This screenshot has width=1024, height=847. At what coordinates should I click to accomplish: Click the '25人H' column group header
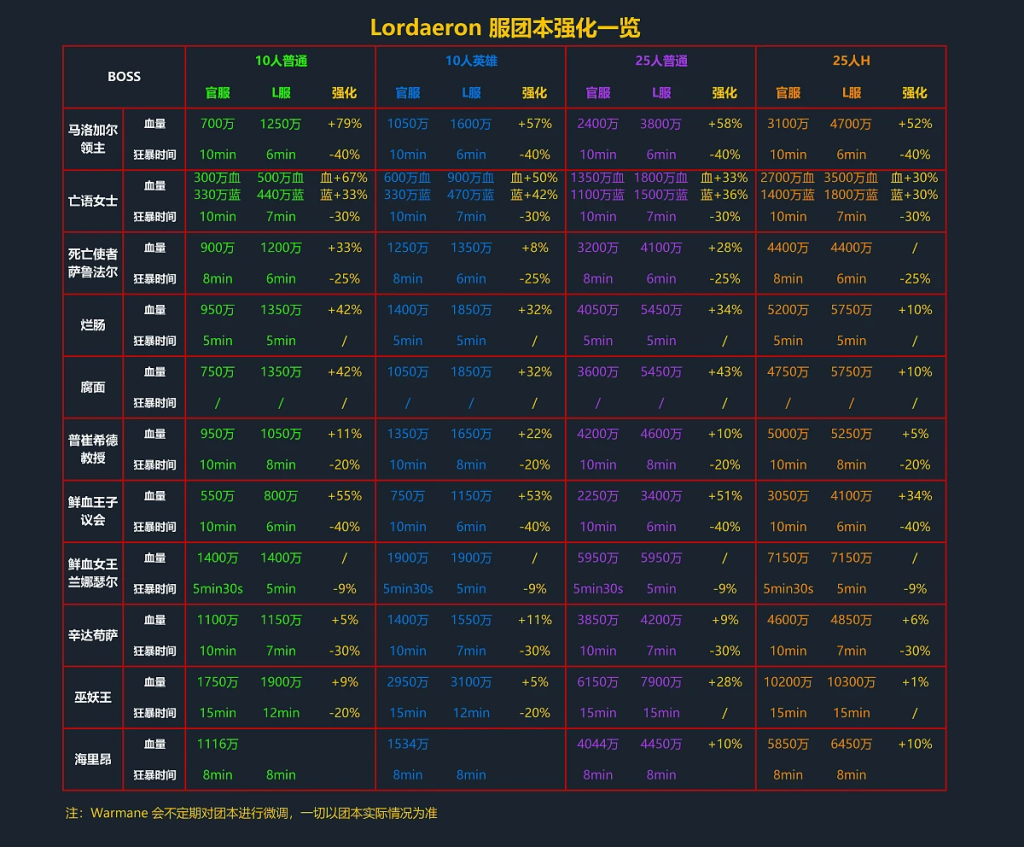click(851, 61)
